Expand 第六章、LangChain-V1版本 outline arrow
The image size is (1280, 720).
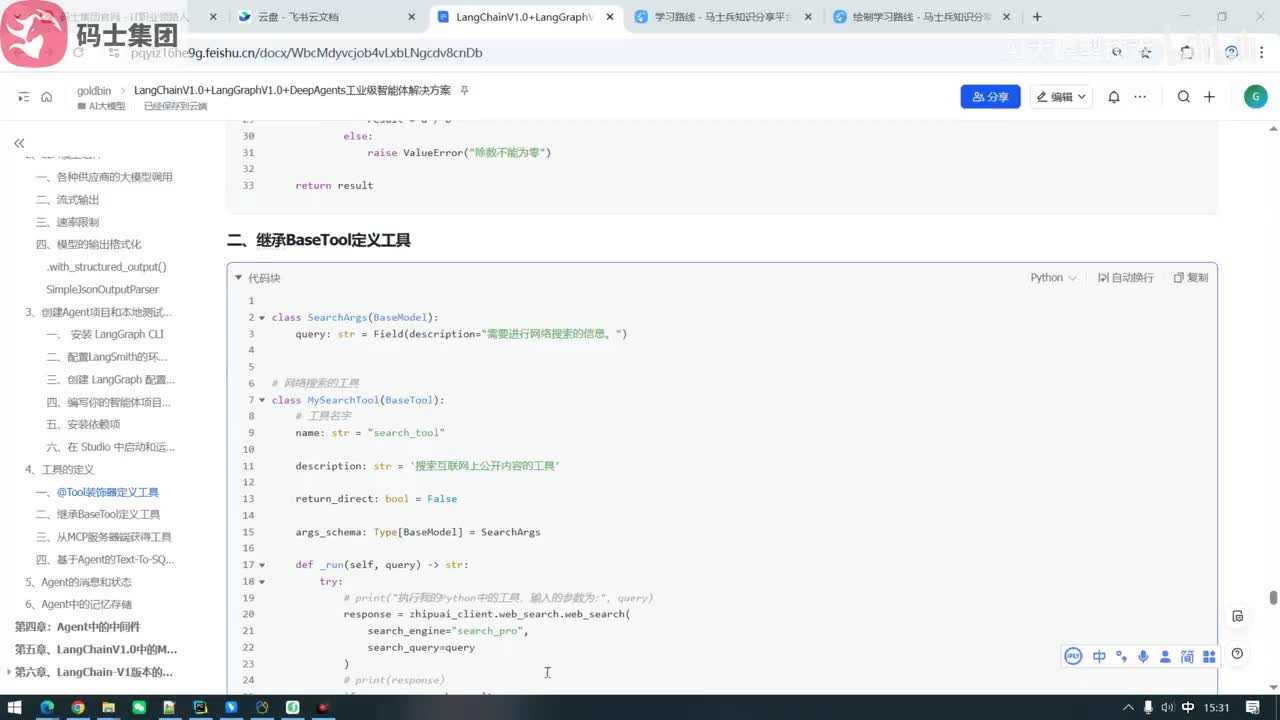pyautogui.click(x=8, y=672)
